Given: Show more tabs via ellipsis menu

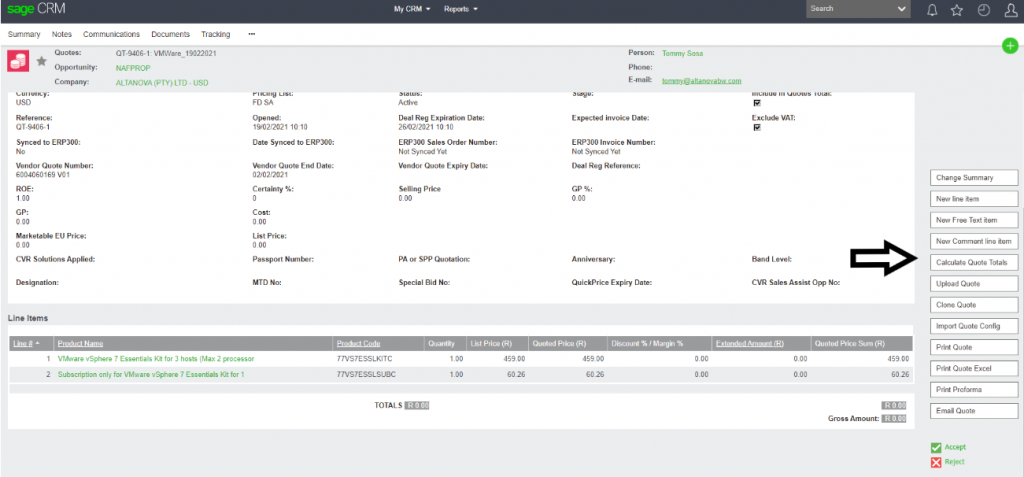Looking at the screenshot, I should (x=251, y=34).
